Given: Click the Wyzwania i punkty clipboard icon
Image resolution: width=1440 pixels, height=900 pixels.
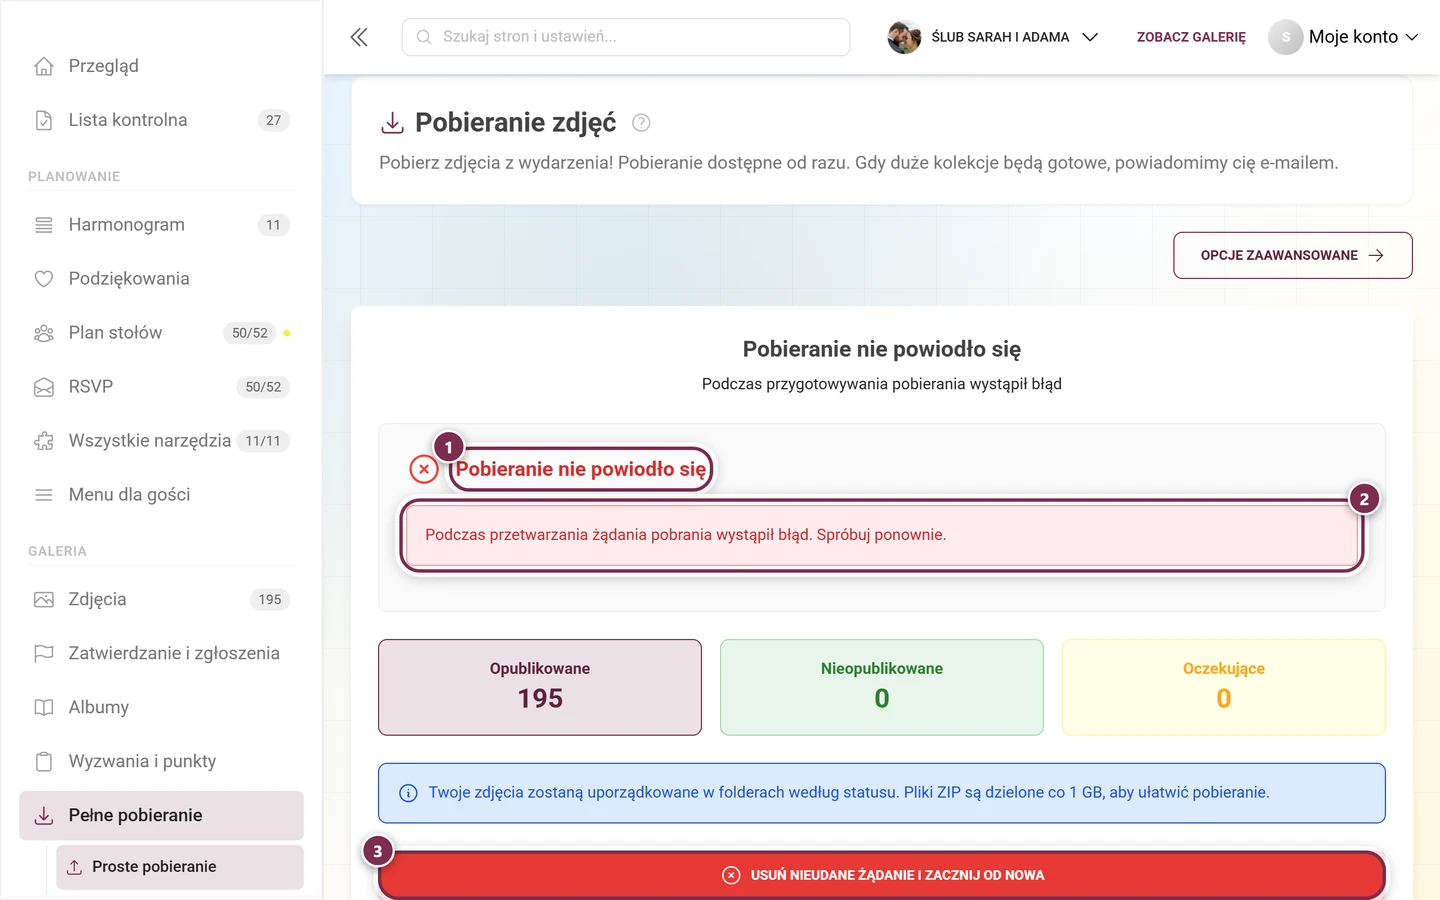Looking at the screenshot, I should [x=44, y=762].
